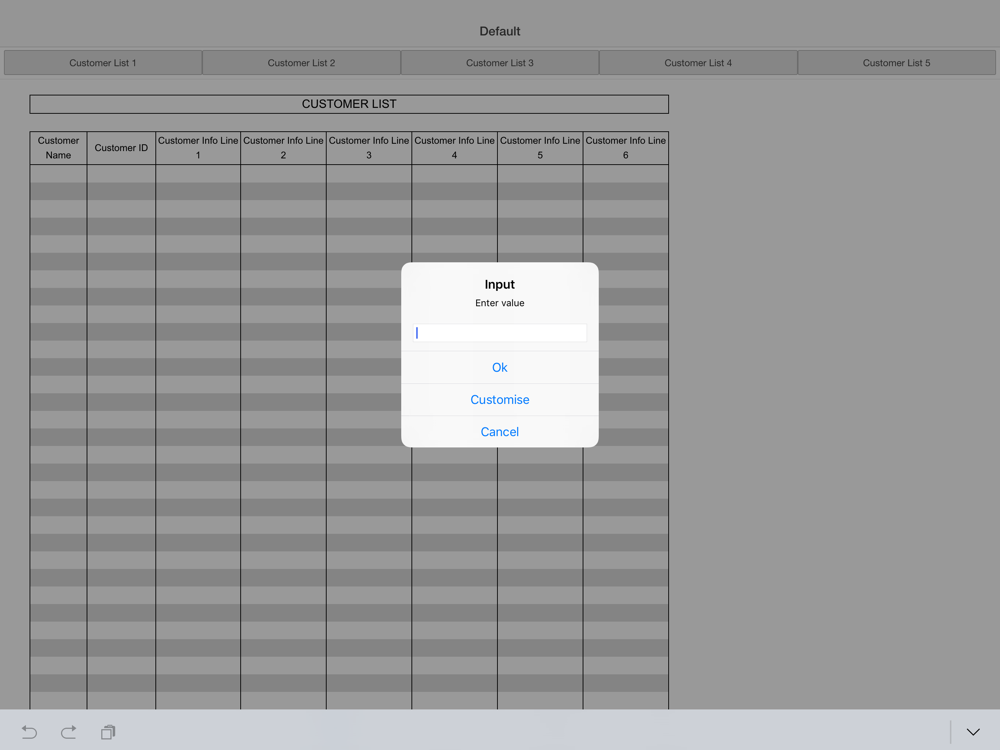Confirm the input with Ok
The height and width of the screenshot is (750, 1000).
(499, 367)
